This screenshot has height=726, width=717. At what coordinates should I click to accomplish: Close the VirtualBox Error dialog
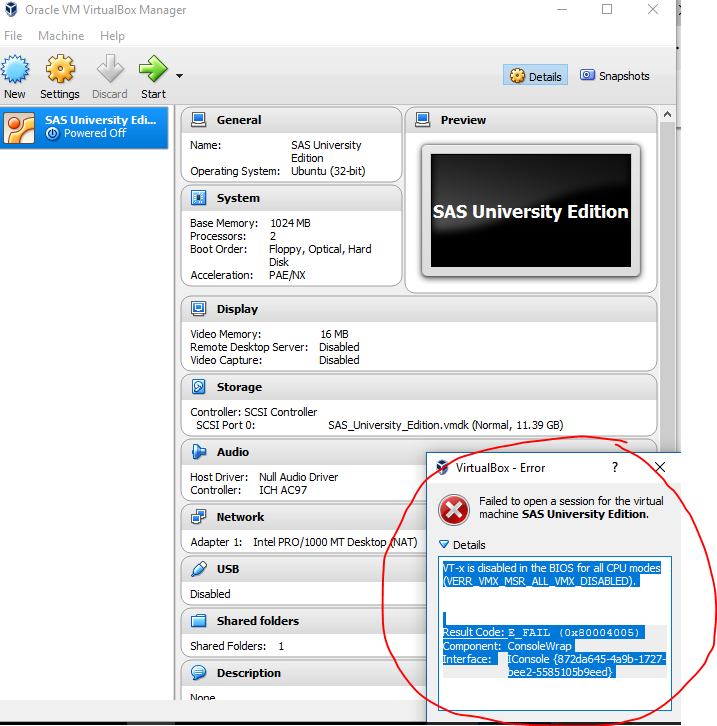660,467
